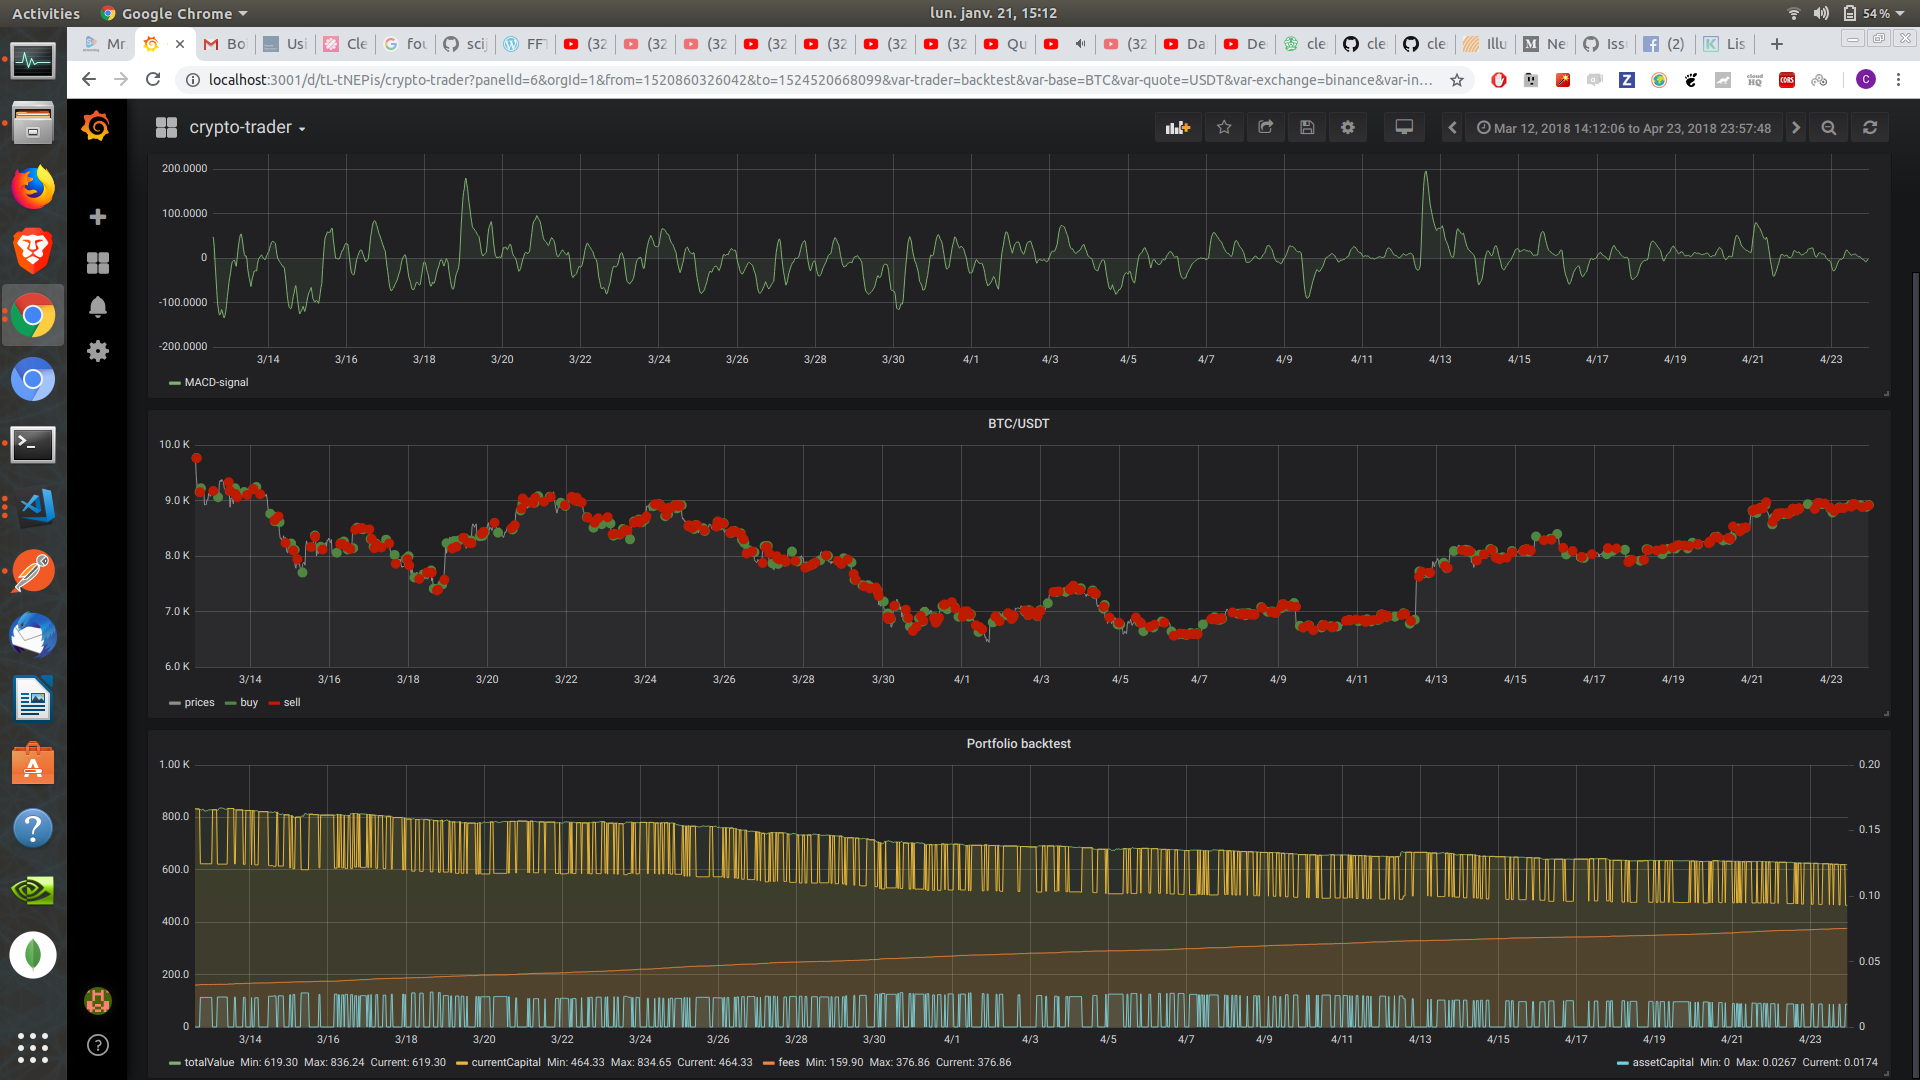
Task: Zoom out time range magnifier icon
Action: tap(1829, 127)
